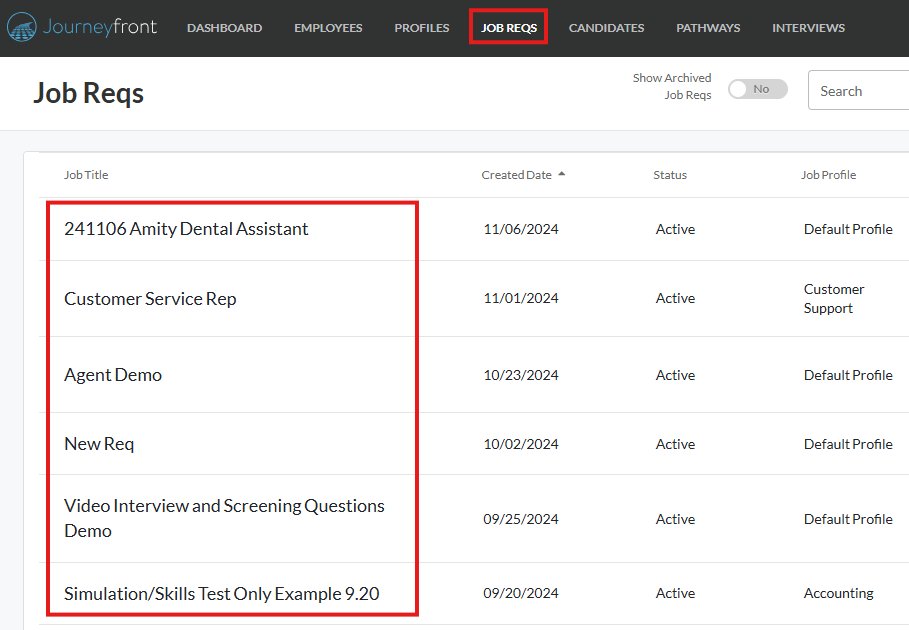Viewport: 909px width, 630px height.
Task: Open the 241106 Amity Dental Assistant req
Action: pyautogui.click(x=185, y=228)
